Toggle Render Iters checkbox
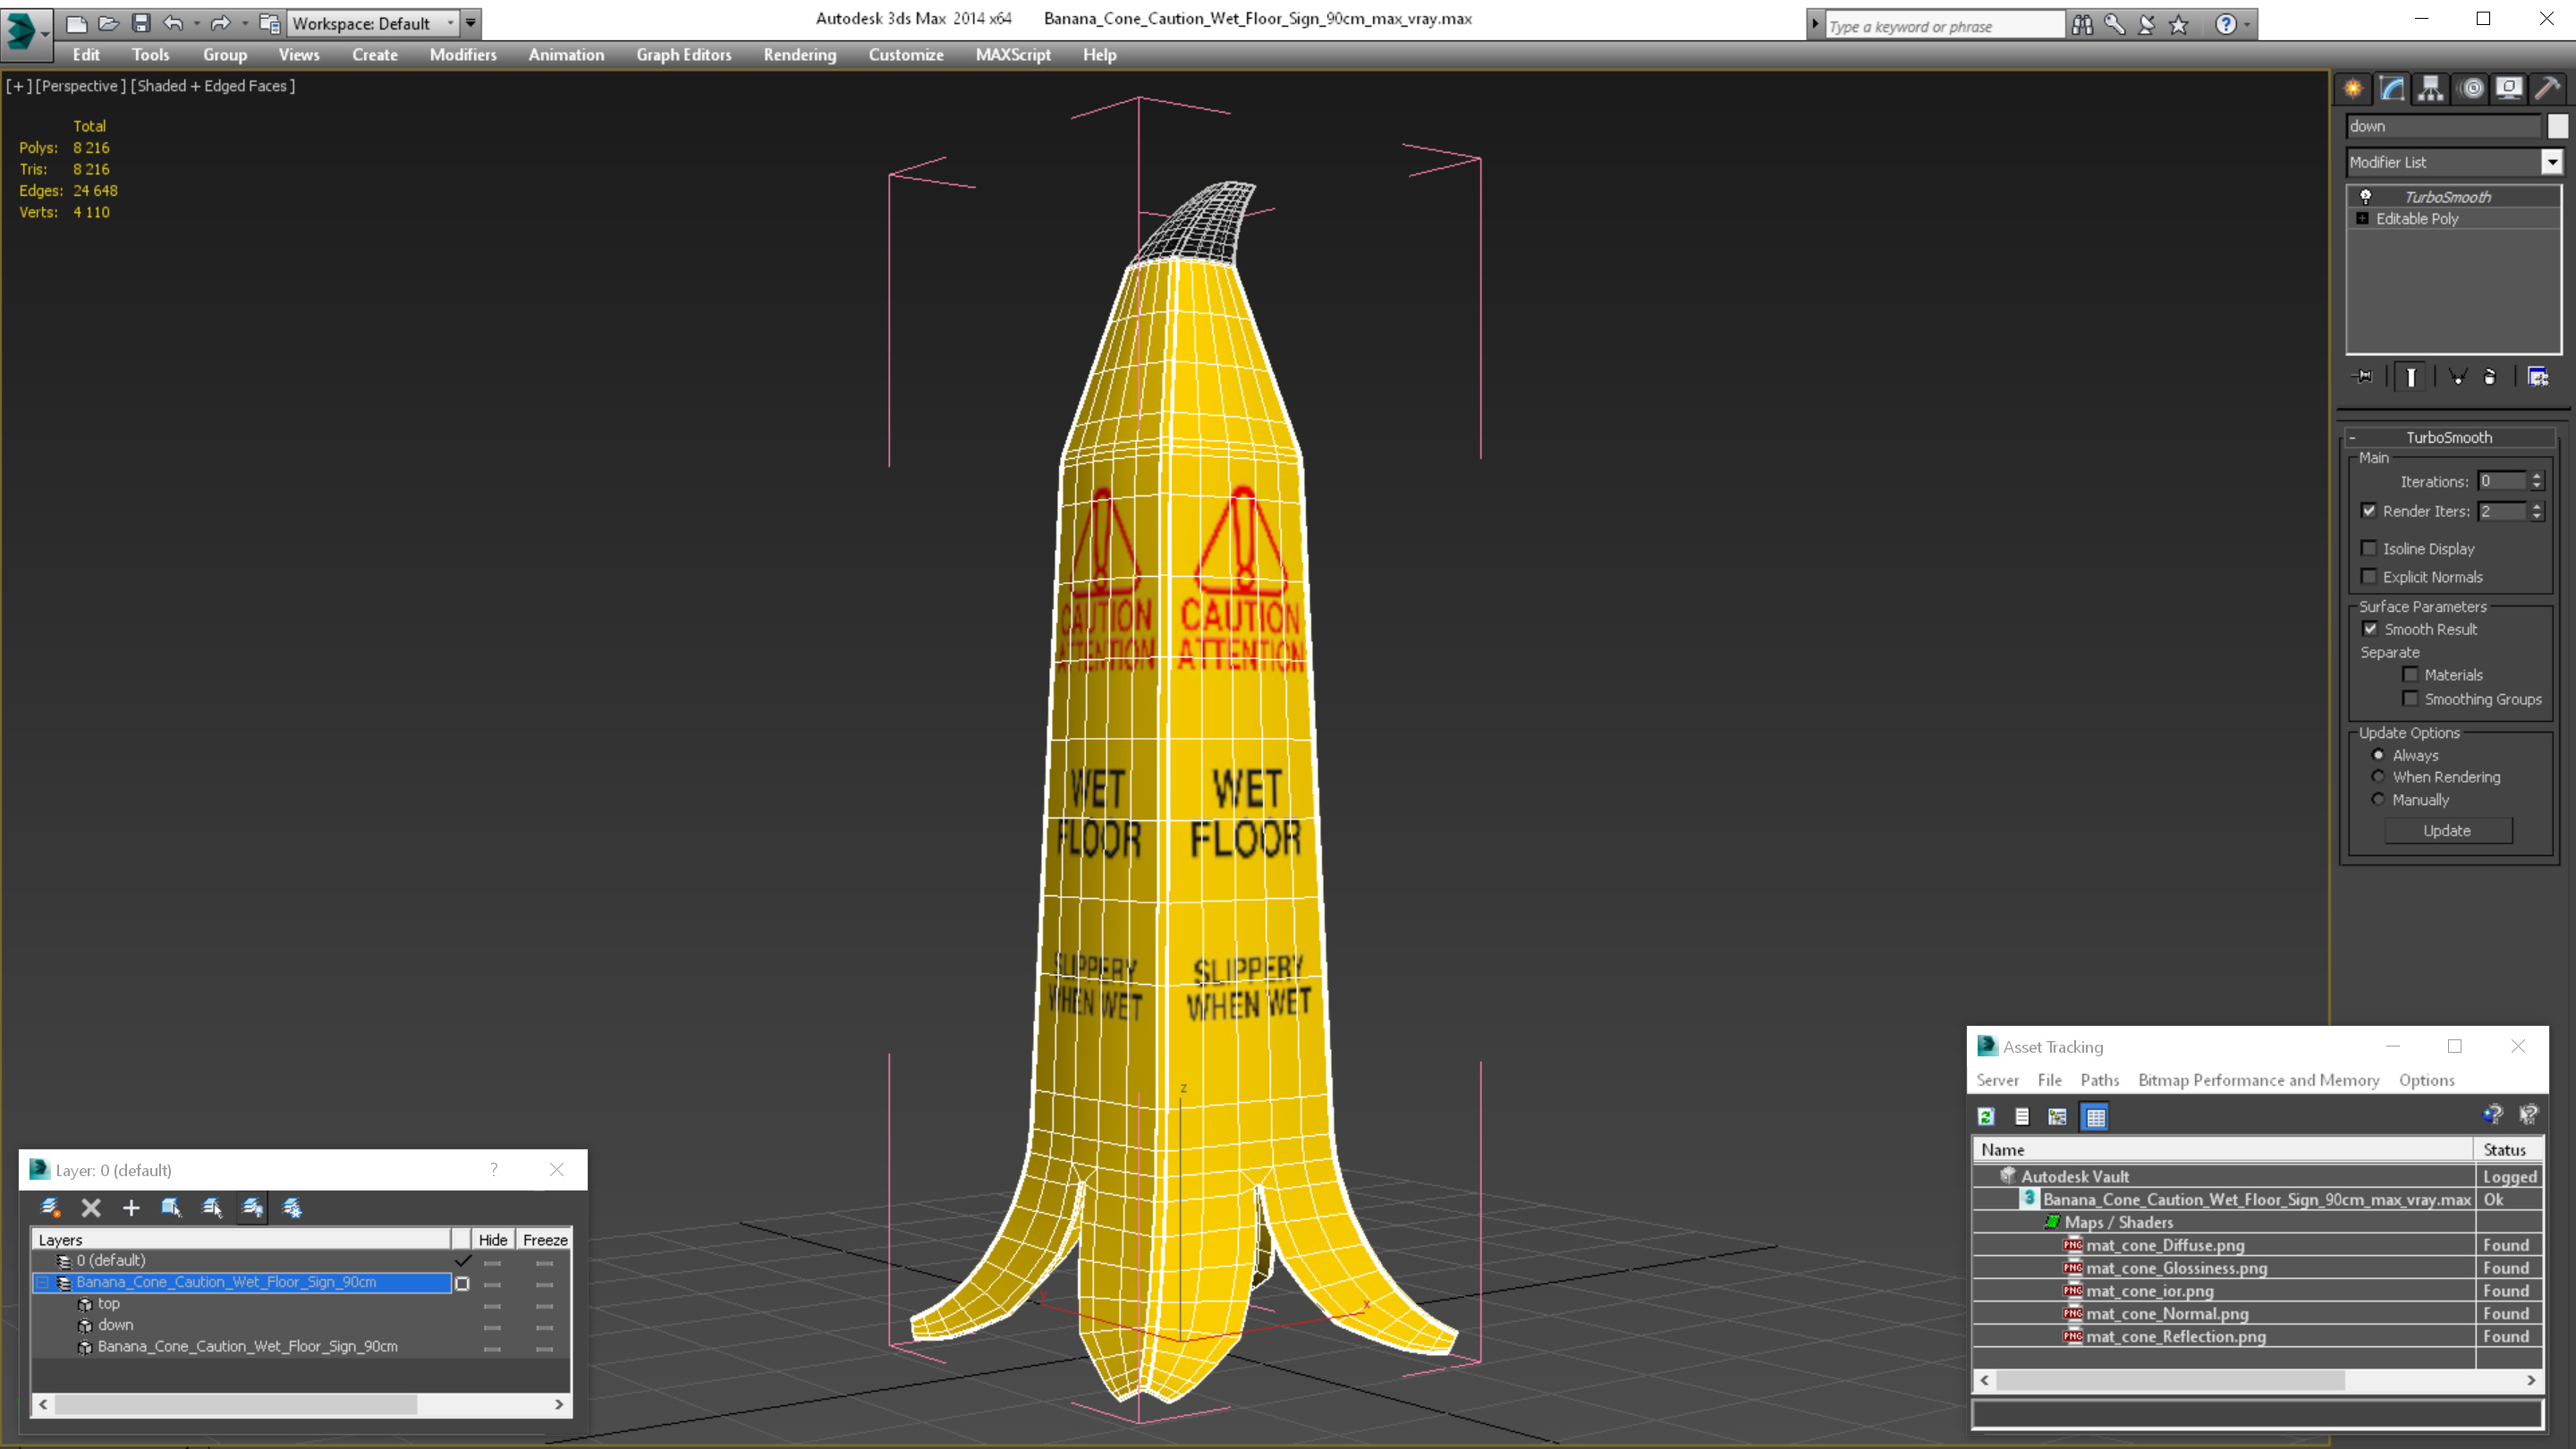 (2369, 511)
